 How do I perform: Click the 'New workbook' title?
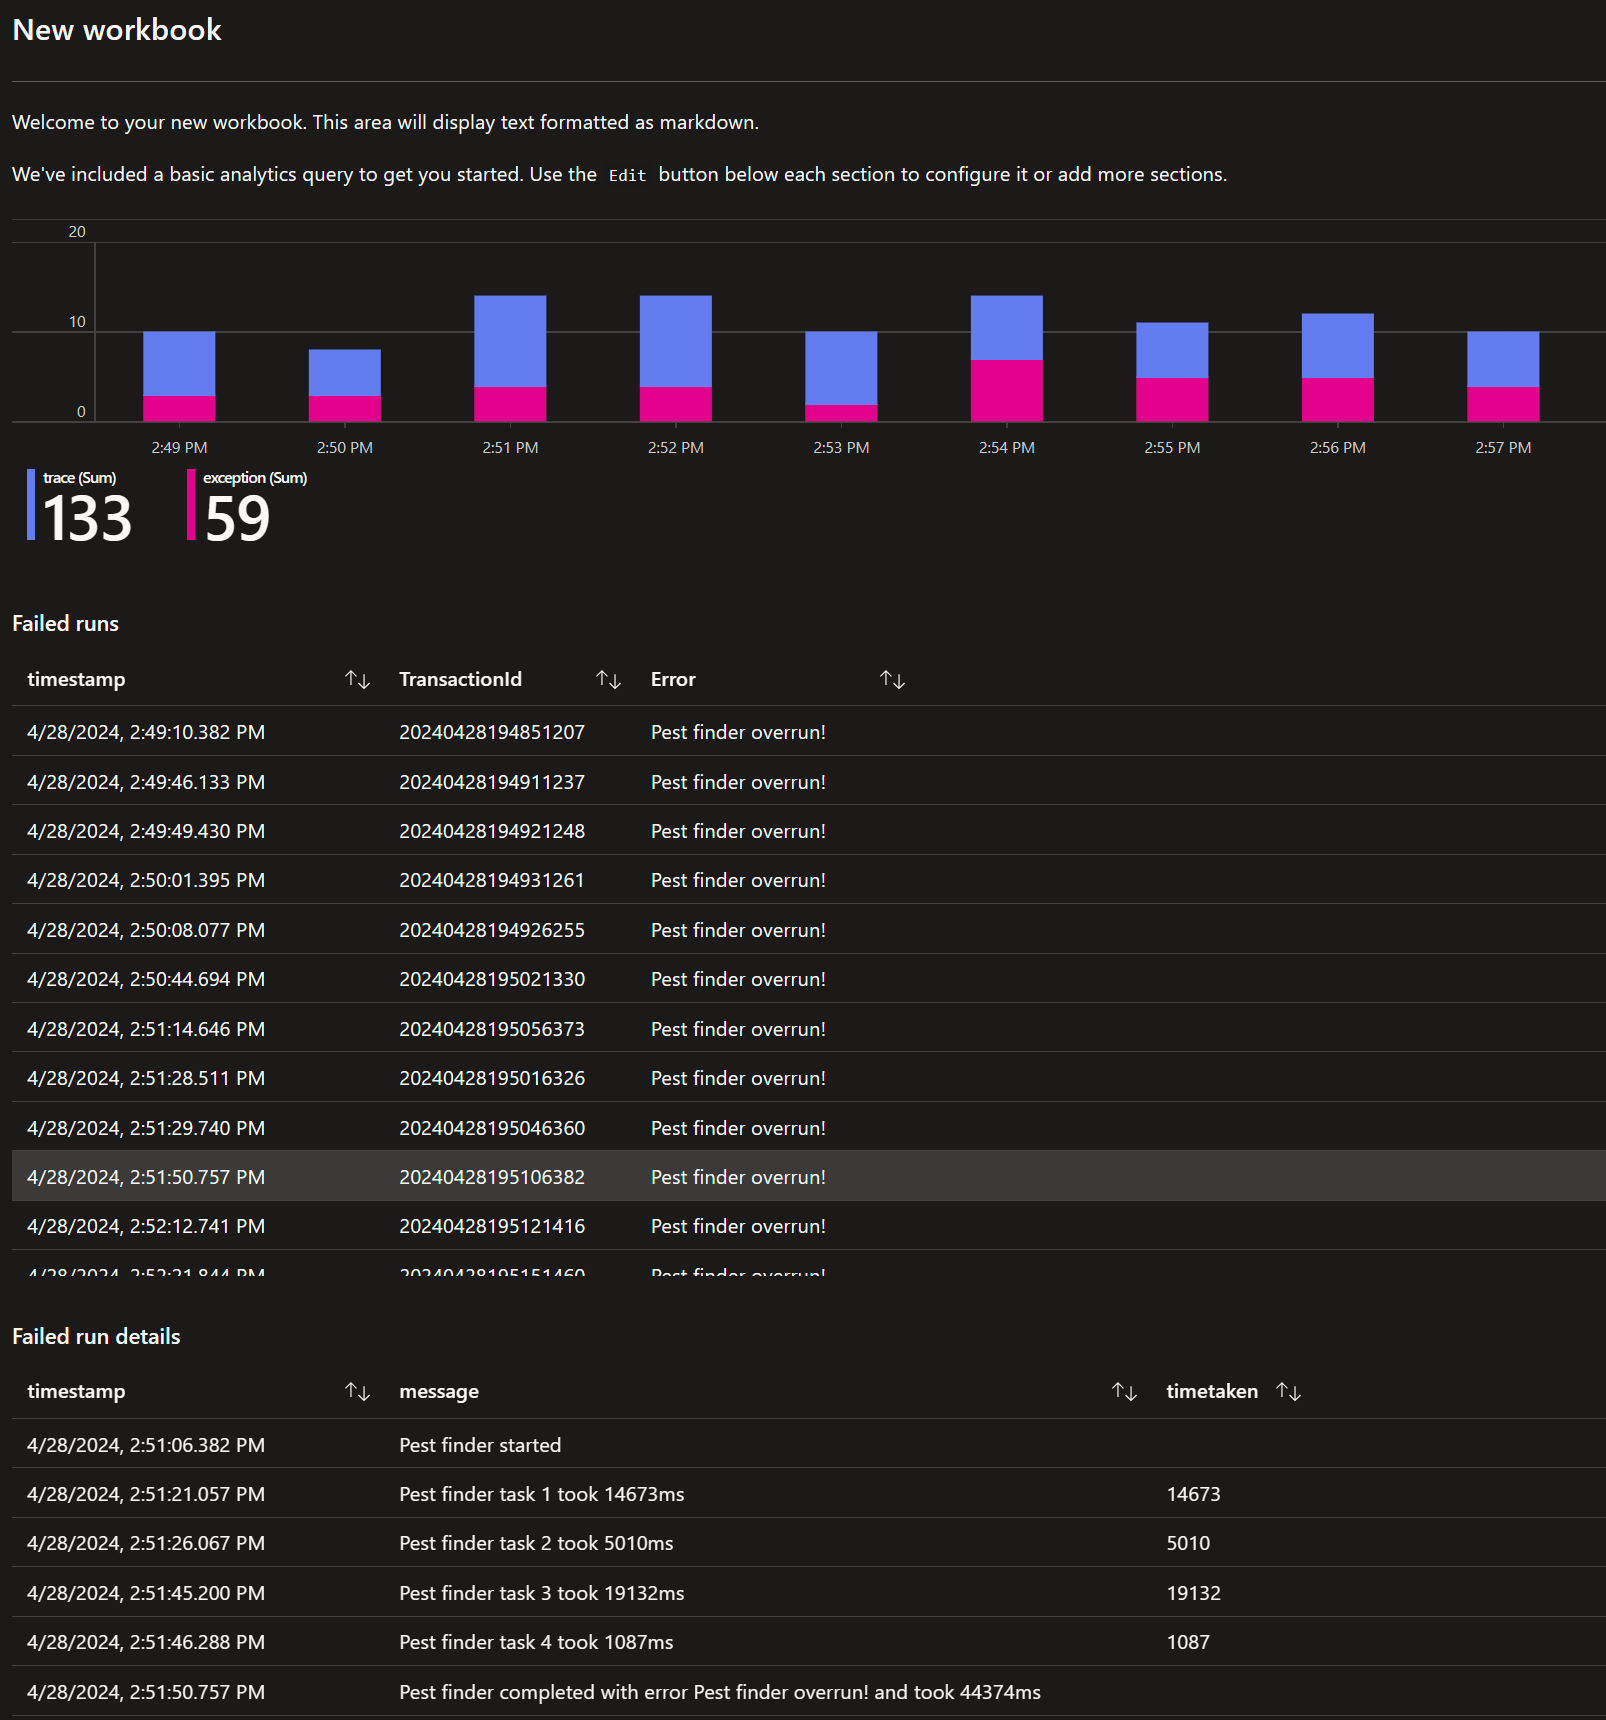click(117, 30)
